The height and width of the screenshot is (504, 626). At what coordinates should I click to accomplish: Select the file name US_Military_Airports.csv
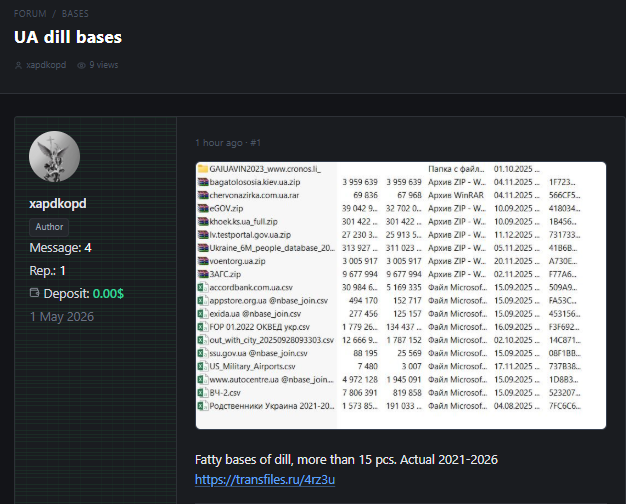tap(252, 367)
